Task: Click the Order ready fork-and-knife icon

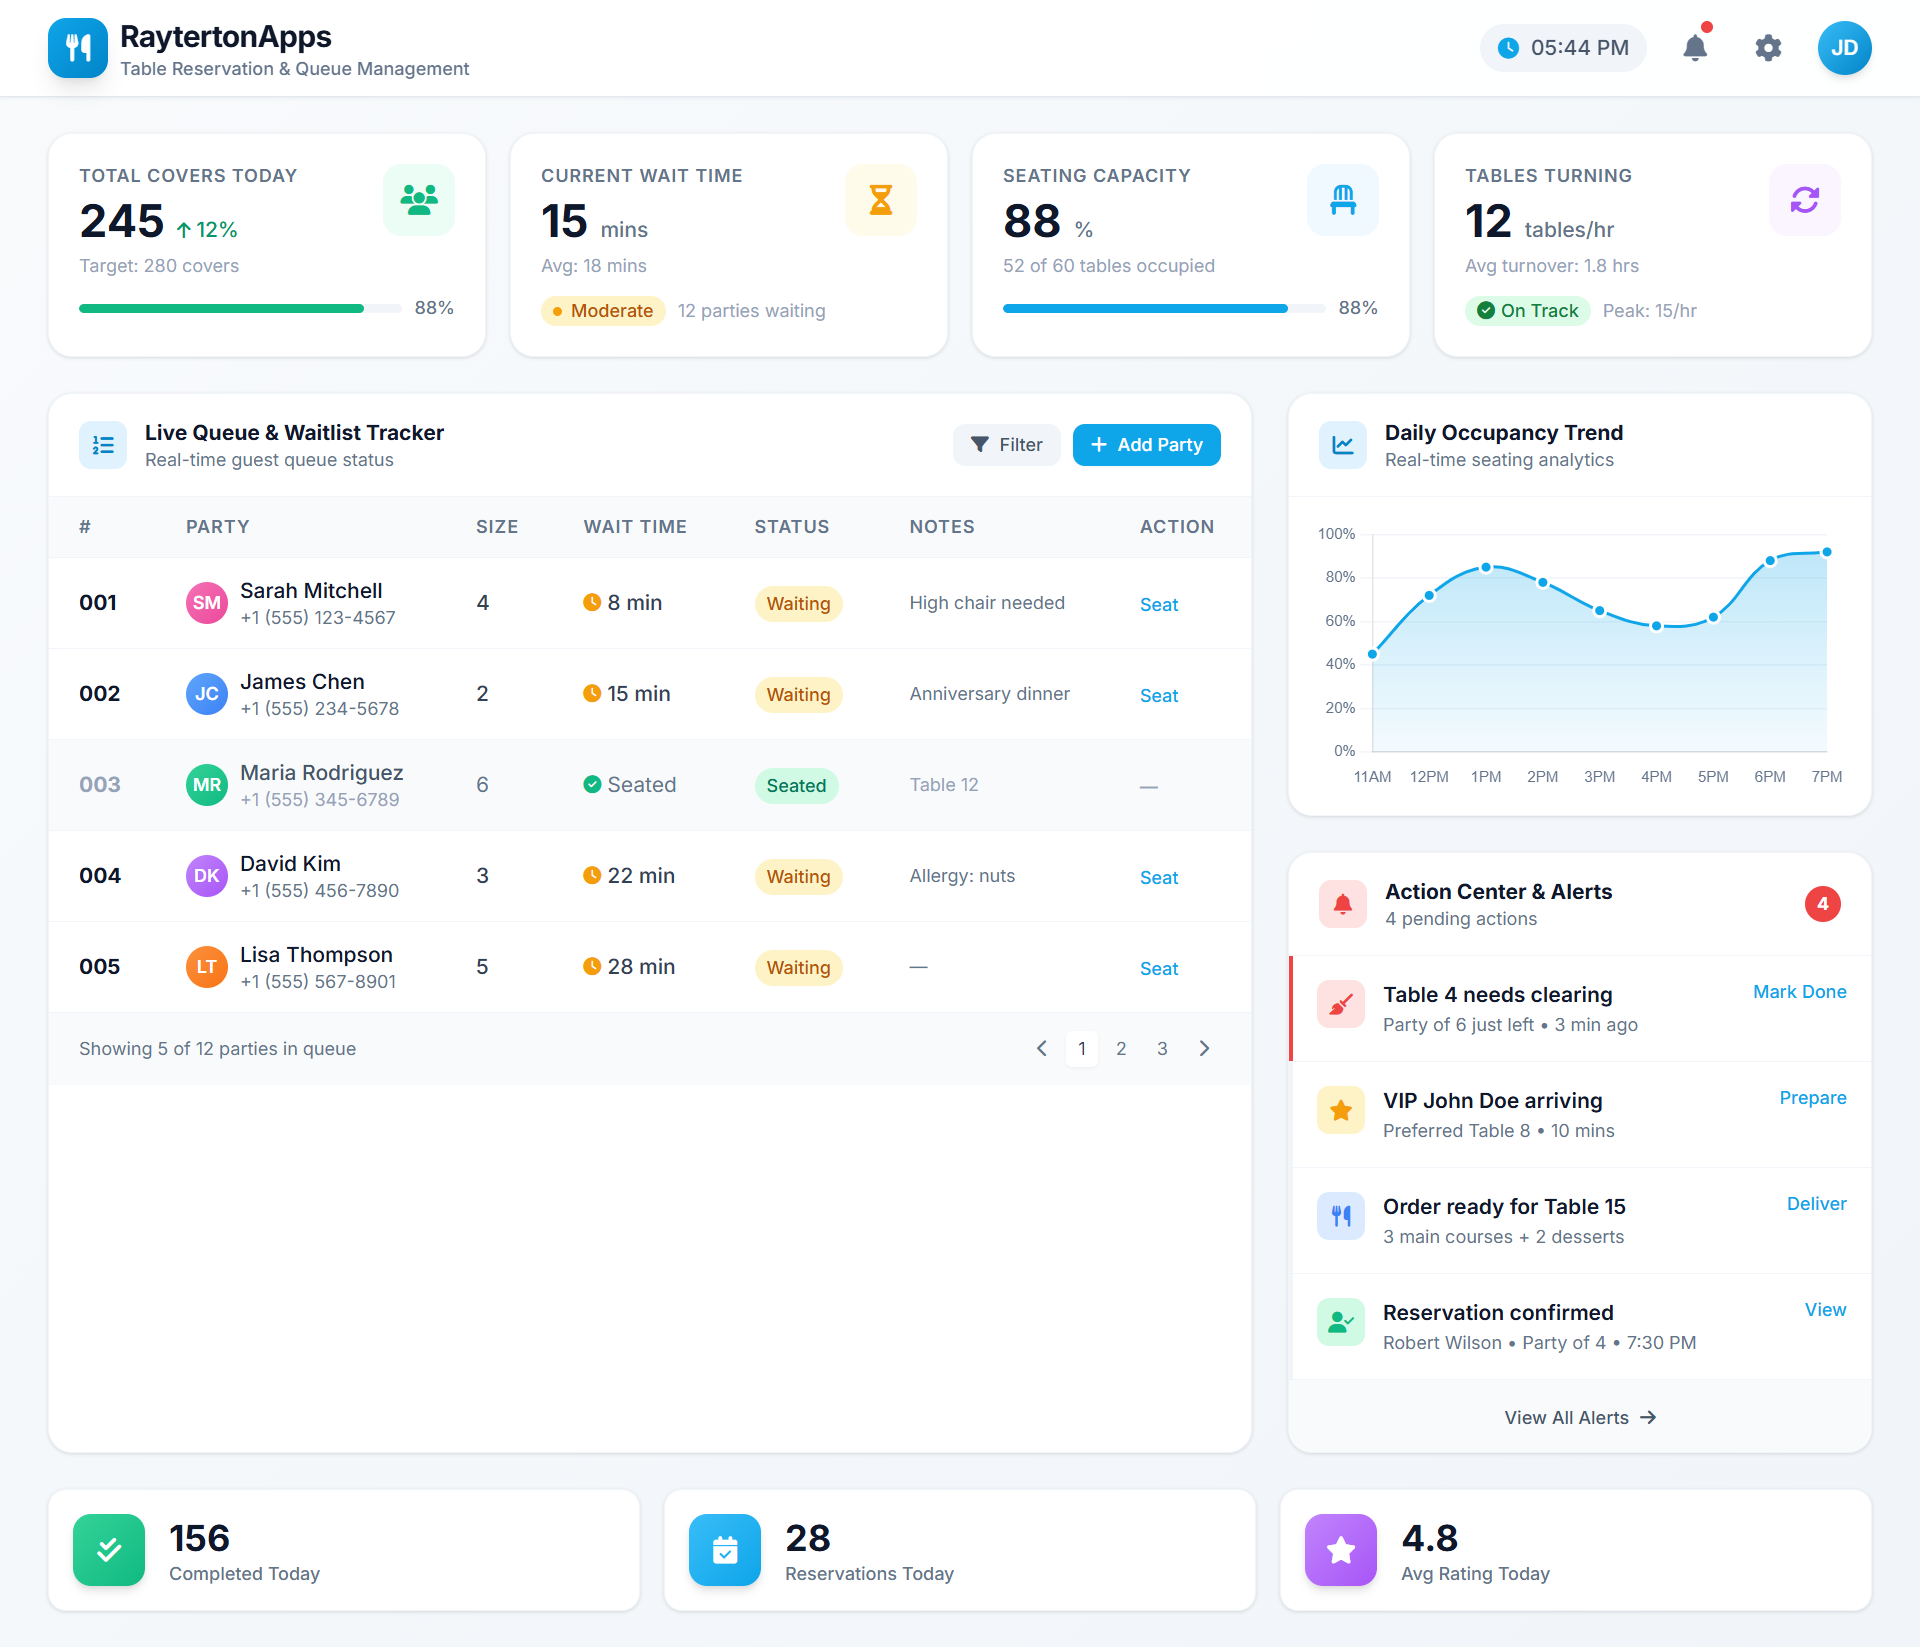Action: tap(1341, 1215)
